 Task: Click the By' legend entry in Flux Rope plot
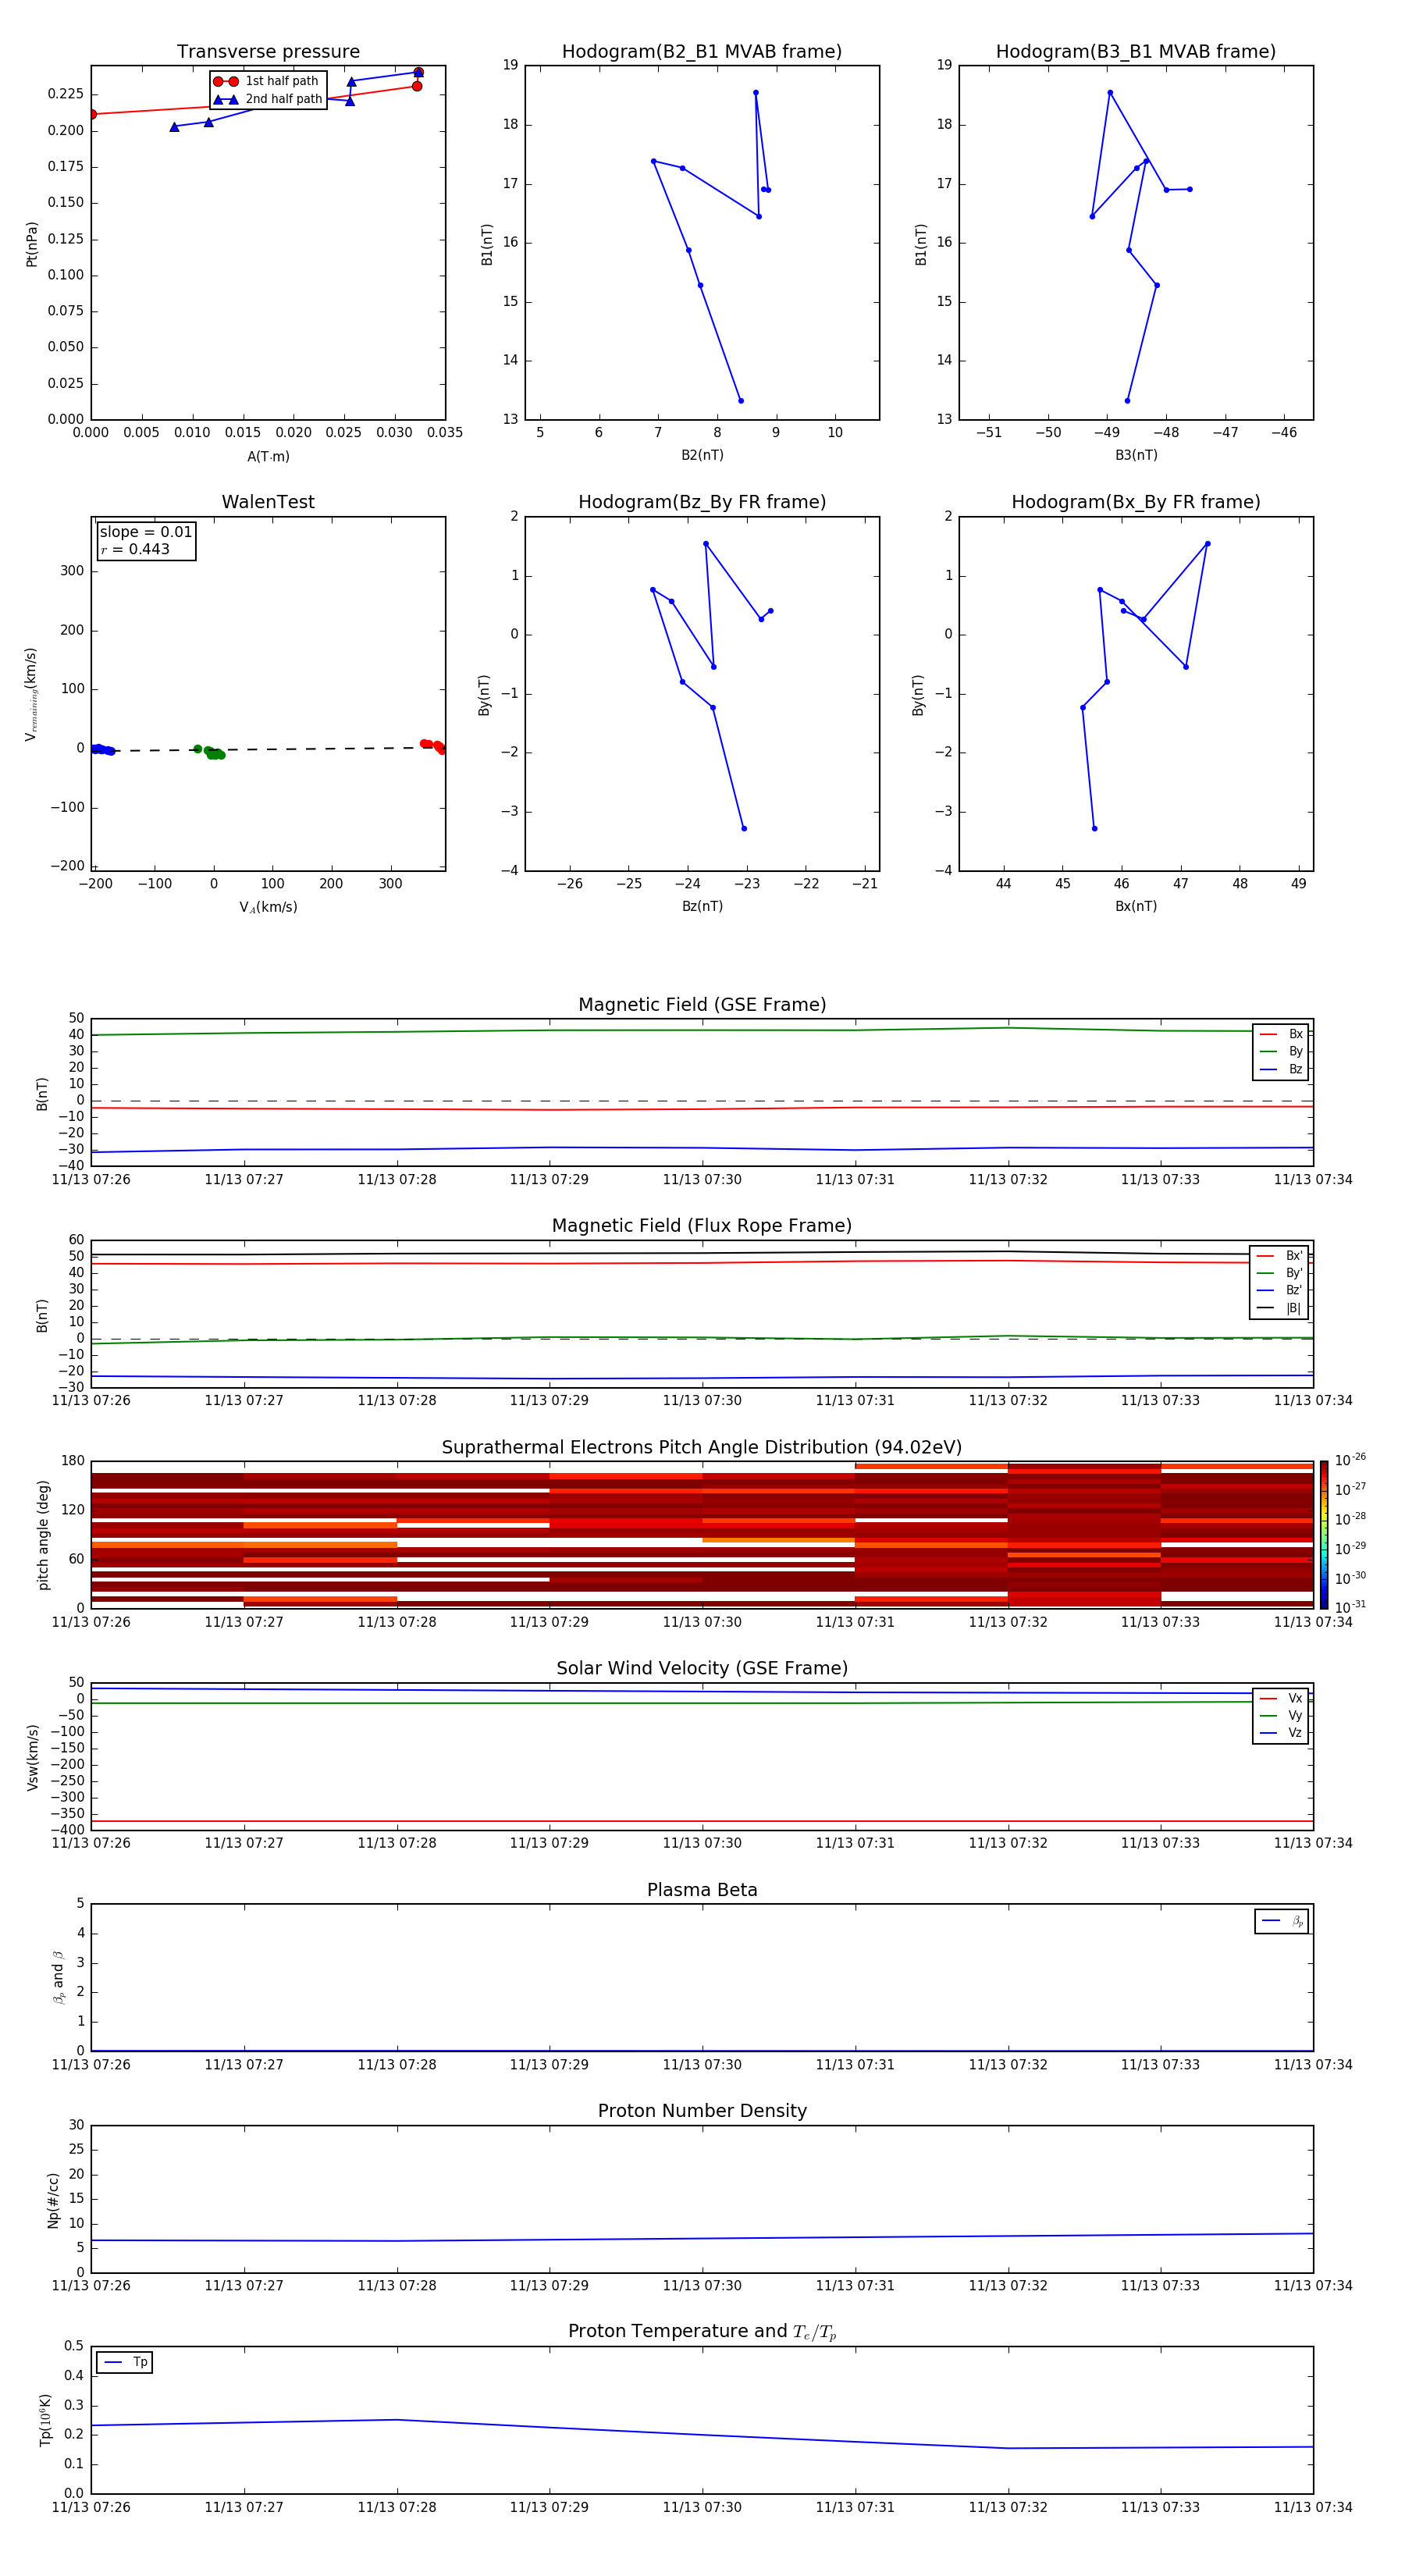[1280, 1273]
